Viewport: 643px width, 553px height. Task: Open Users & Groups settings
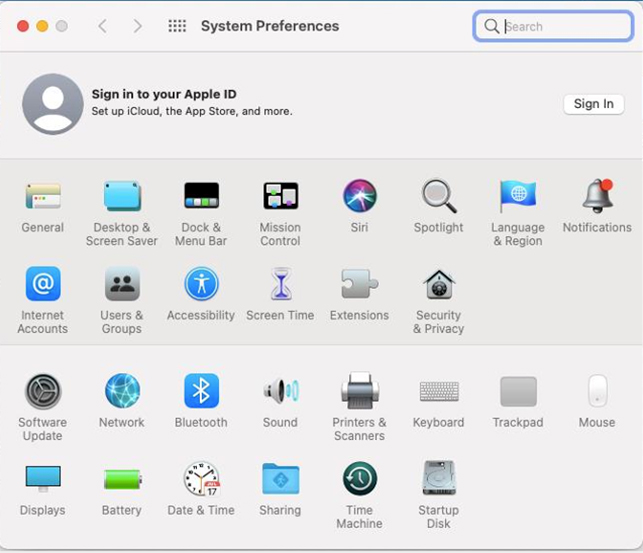122,284
